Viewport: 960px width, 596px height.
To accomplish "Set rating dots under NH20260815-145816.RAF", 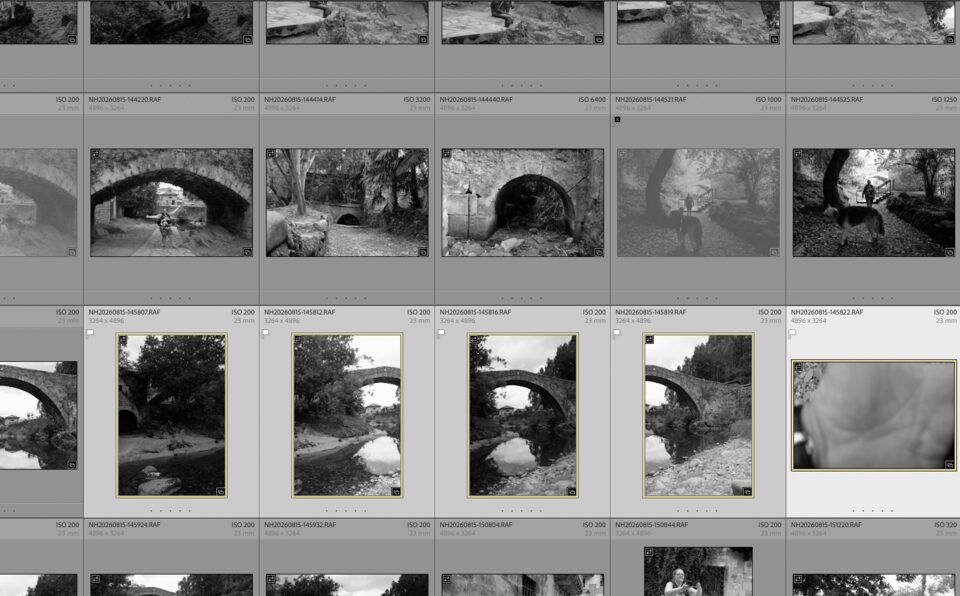I will 522,510.
